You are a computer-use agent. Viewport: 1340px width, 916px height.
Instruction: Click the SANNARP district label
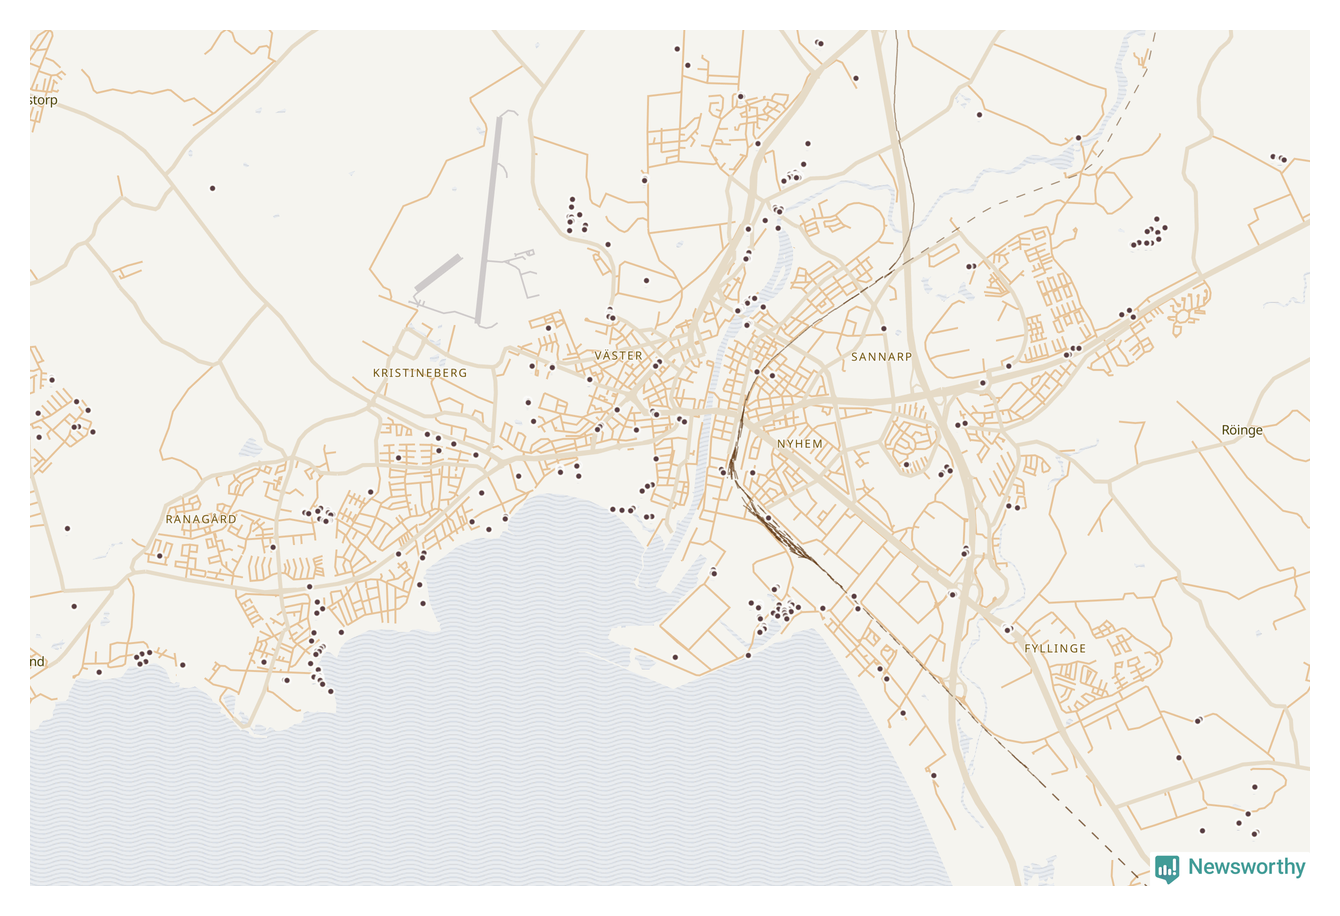coord(882,356)
